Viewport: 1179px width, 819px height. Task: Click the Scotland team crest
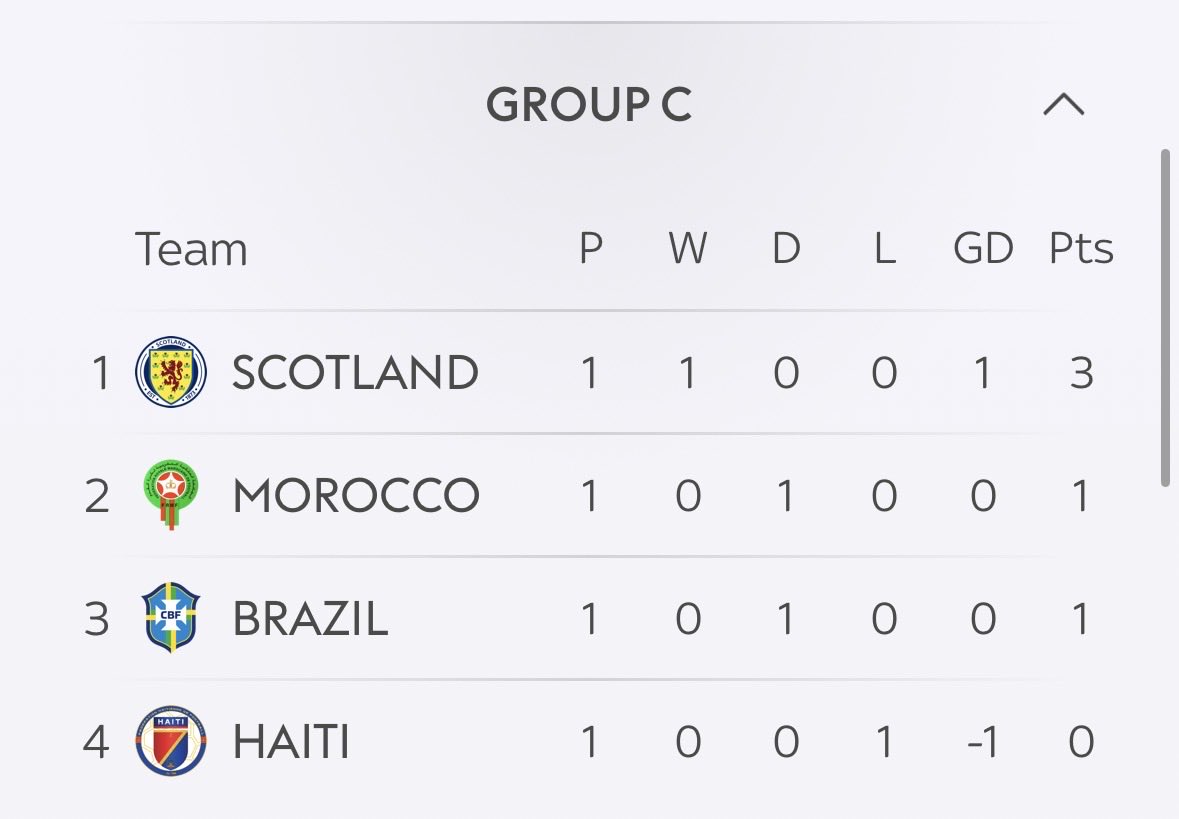point(171,372)
